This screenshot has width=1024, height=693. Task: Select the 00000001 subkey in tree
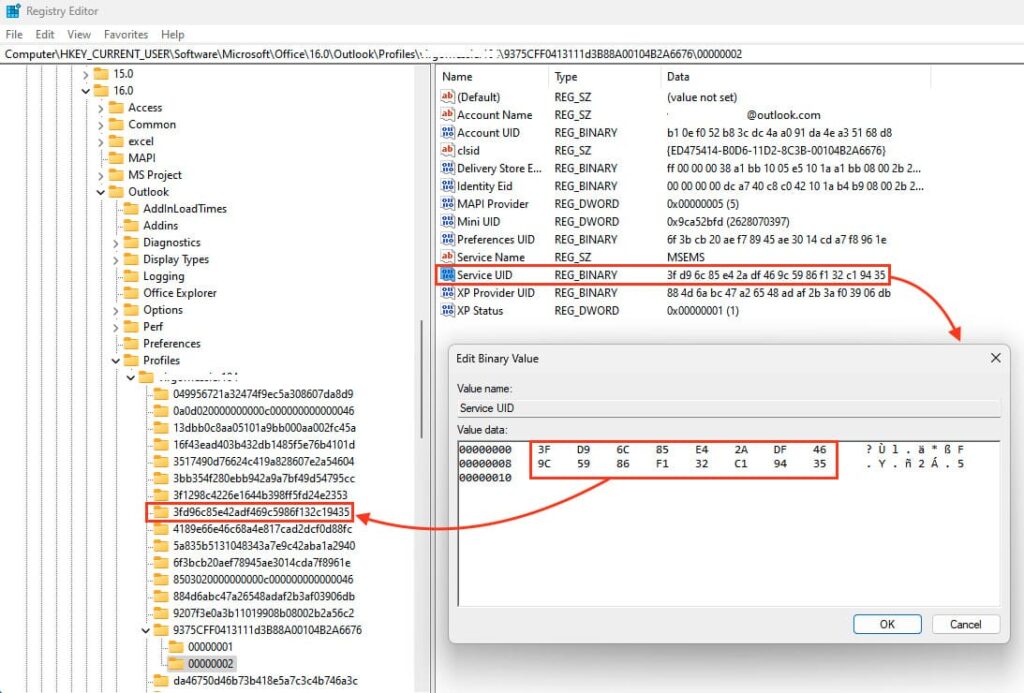click(x=210, y=647)
